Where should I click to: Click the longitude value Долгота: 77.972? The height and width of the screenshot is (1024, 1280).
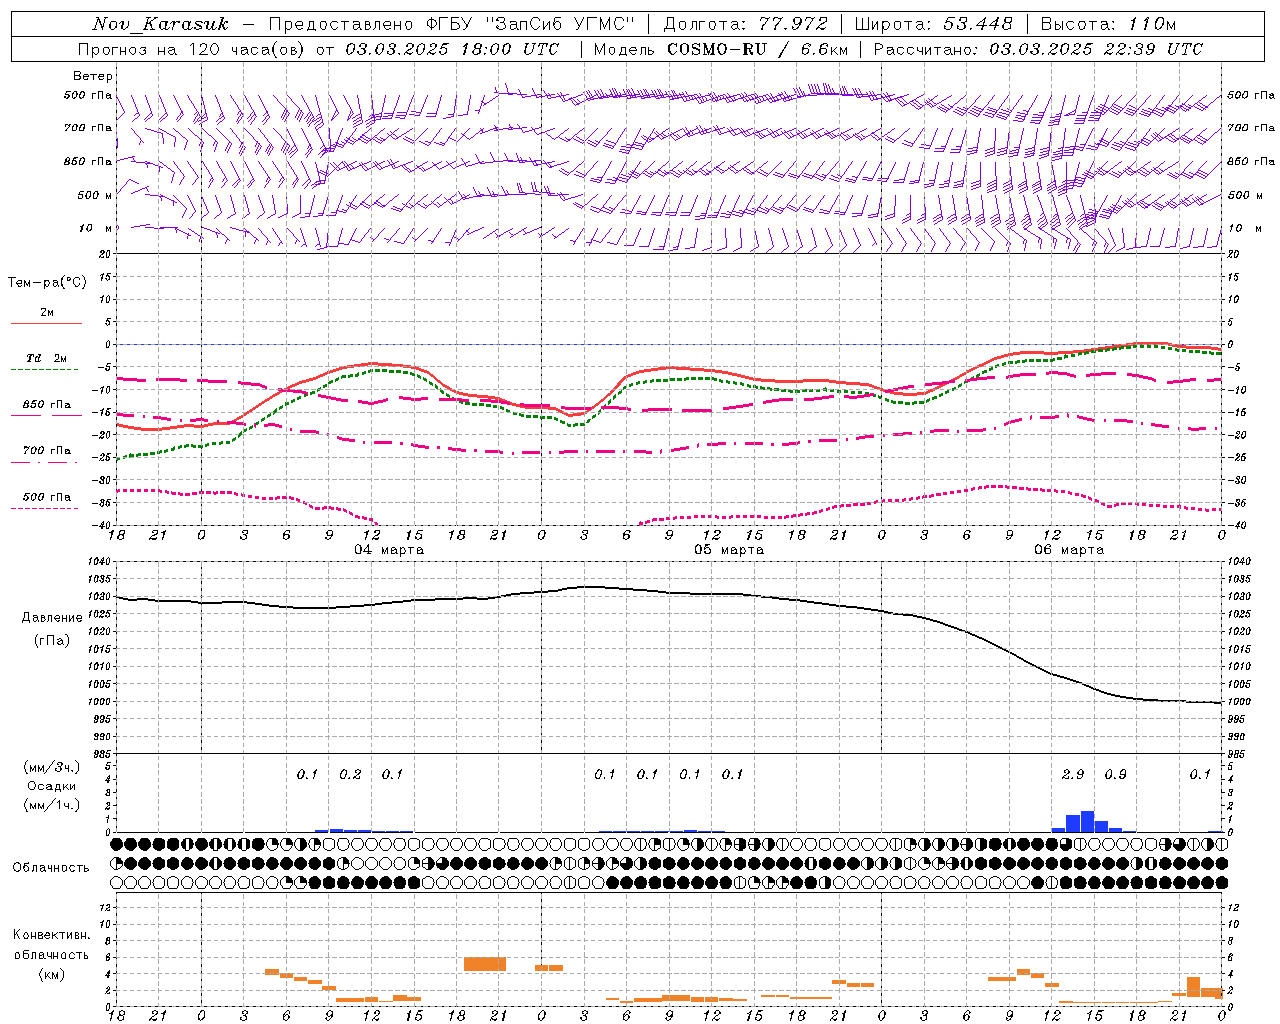click(x=746, y=24)
